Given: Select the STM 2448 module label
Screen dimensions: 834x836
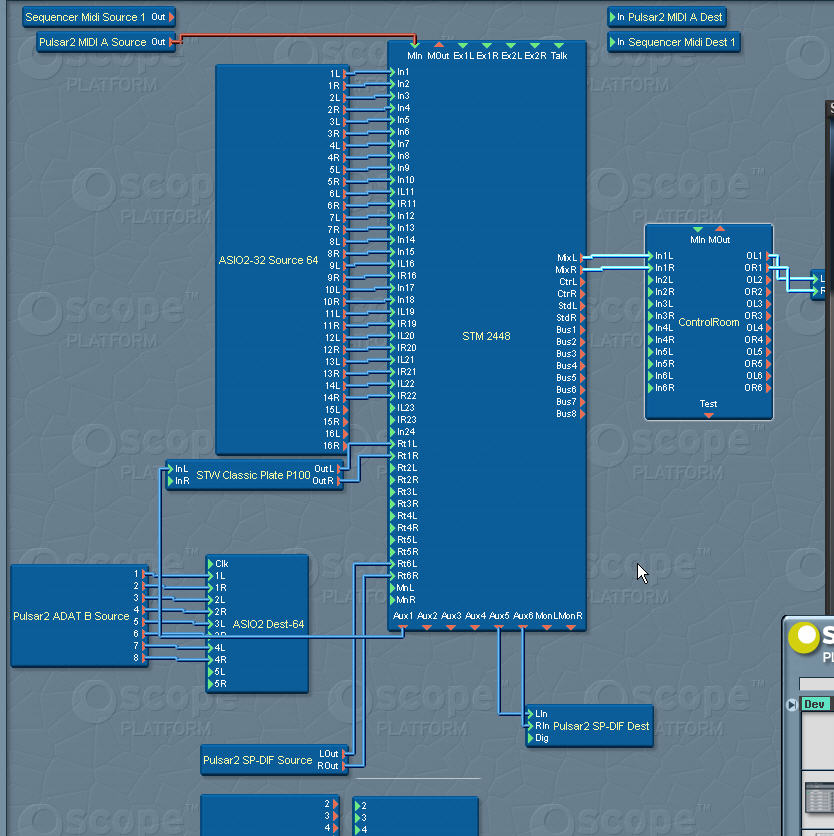Looking at the screenshot, I should click(486, 336).
